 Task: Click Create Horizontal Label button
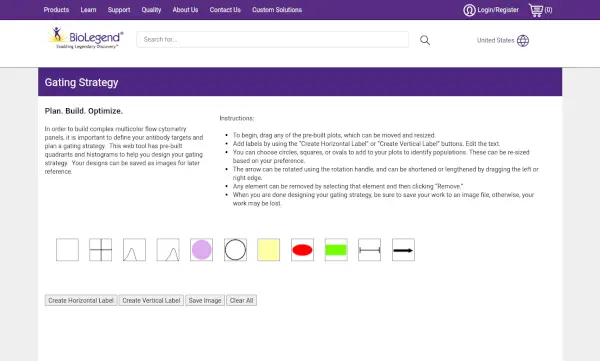(x=81, y=301)
